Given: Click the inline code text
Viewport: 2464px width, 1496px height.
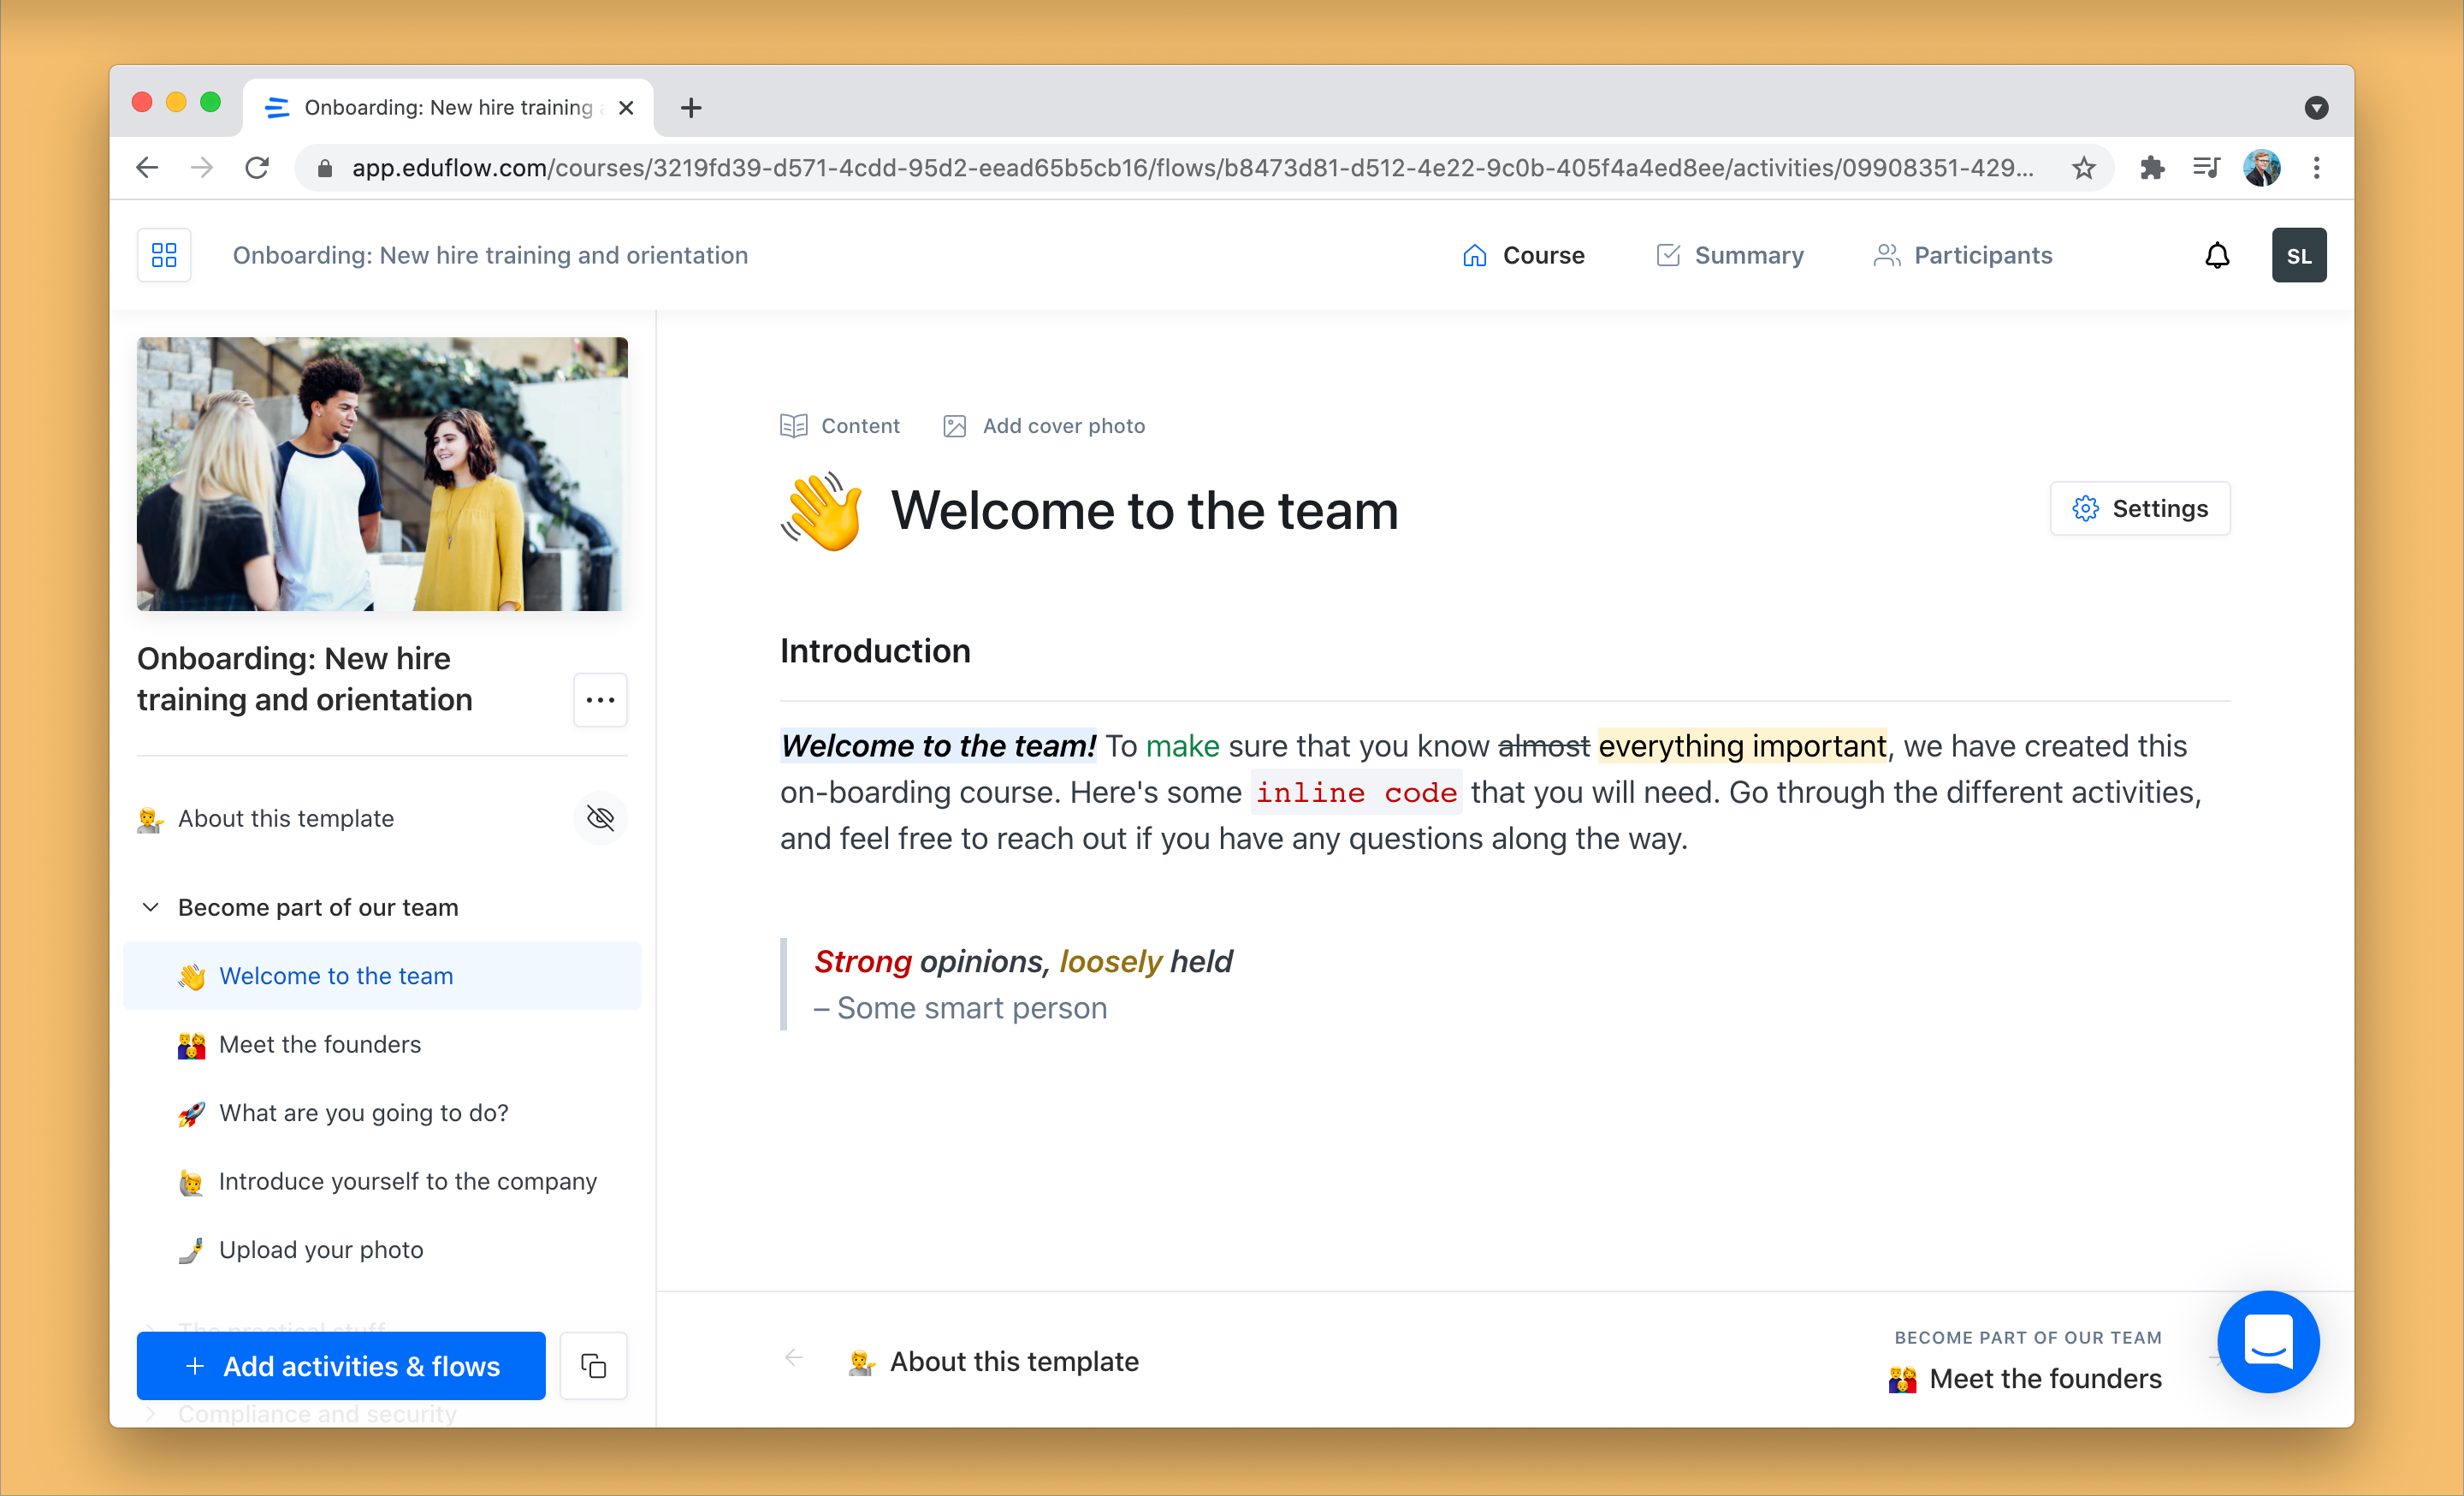Looking at the screenshot, I should [1356, 793].
